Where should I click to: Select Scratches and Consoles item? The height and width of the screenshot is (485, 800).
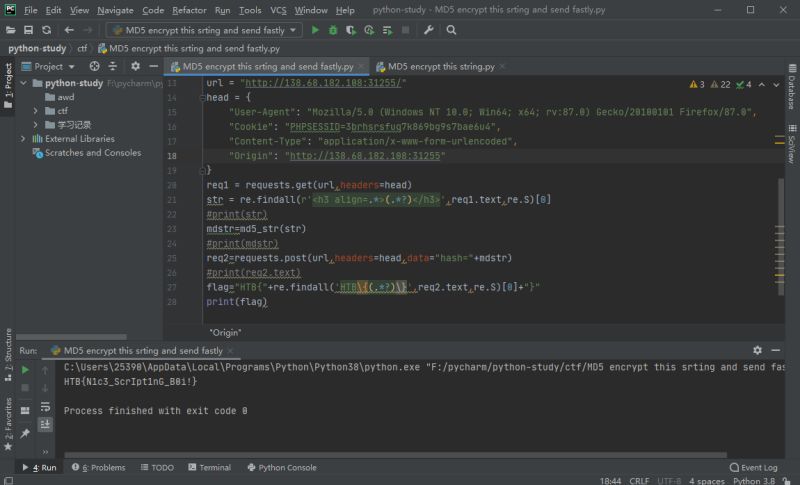coord(87,152)
